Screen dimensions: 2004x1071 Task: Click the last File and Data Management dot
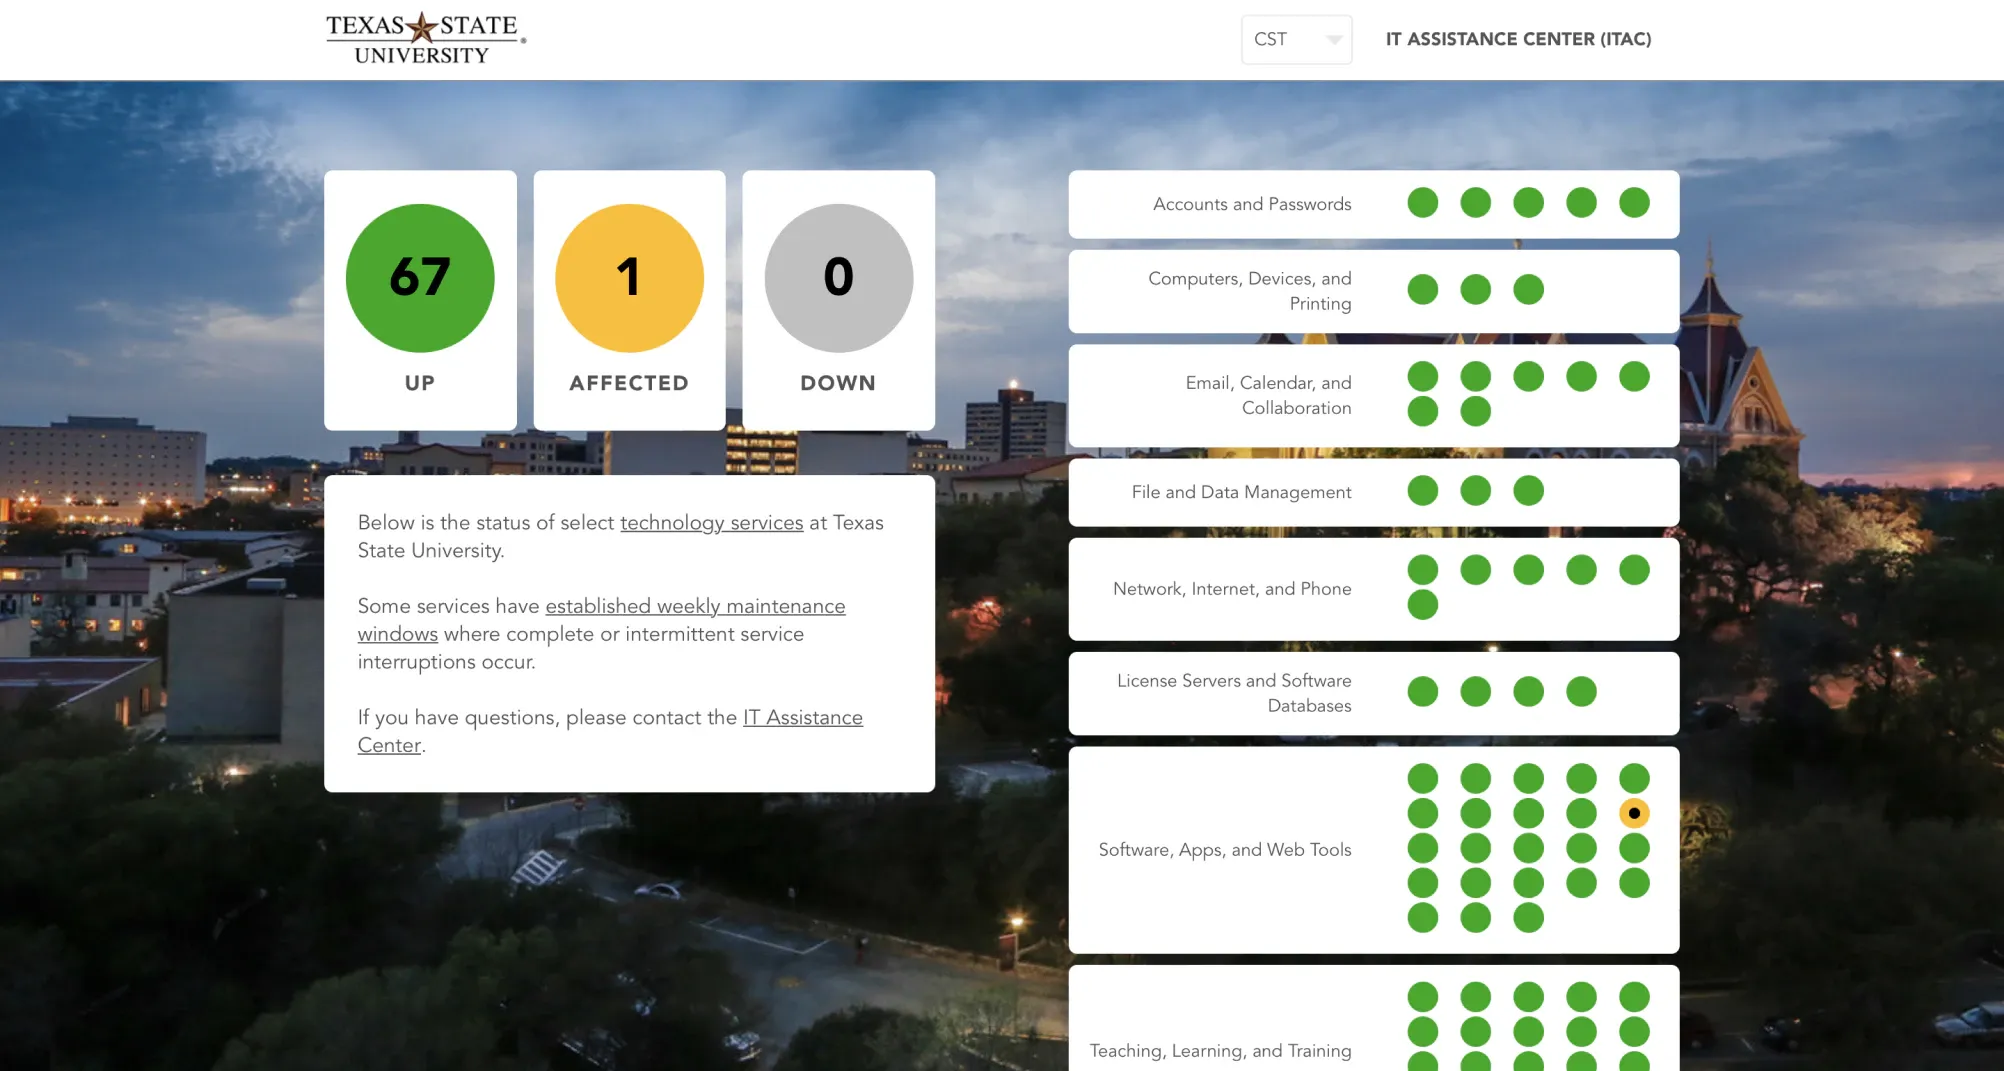(1528, 490)
